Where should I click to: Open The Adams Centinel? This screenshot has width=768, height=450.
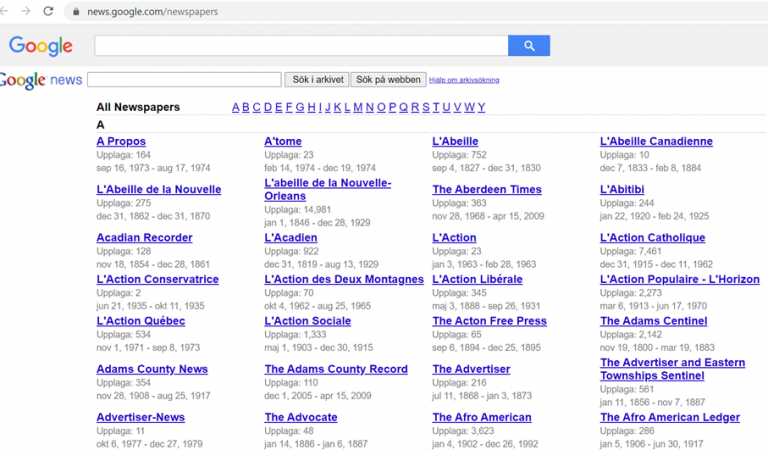654,321
